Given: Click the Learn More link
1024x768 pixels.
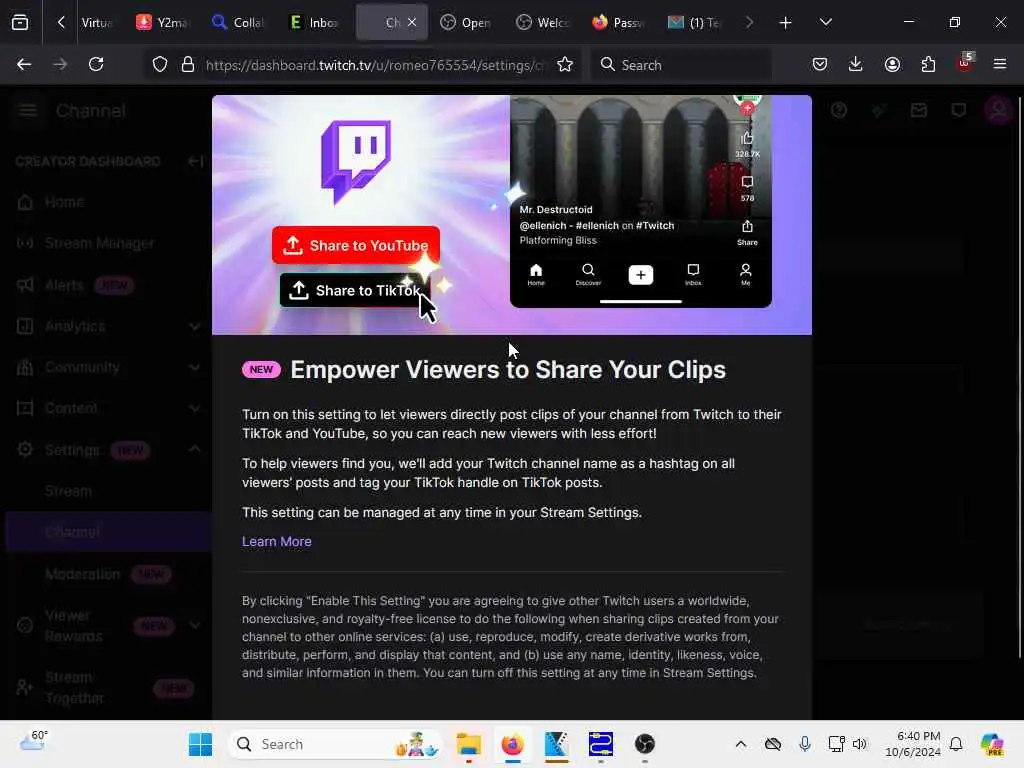Looking at the screenshot, I should coord(277,541).
